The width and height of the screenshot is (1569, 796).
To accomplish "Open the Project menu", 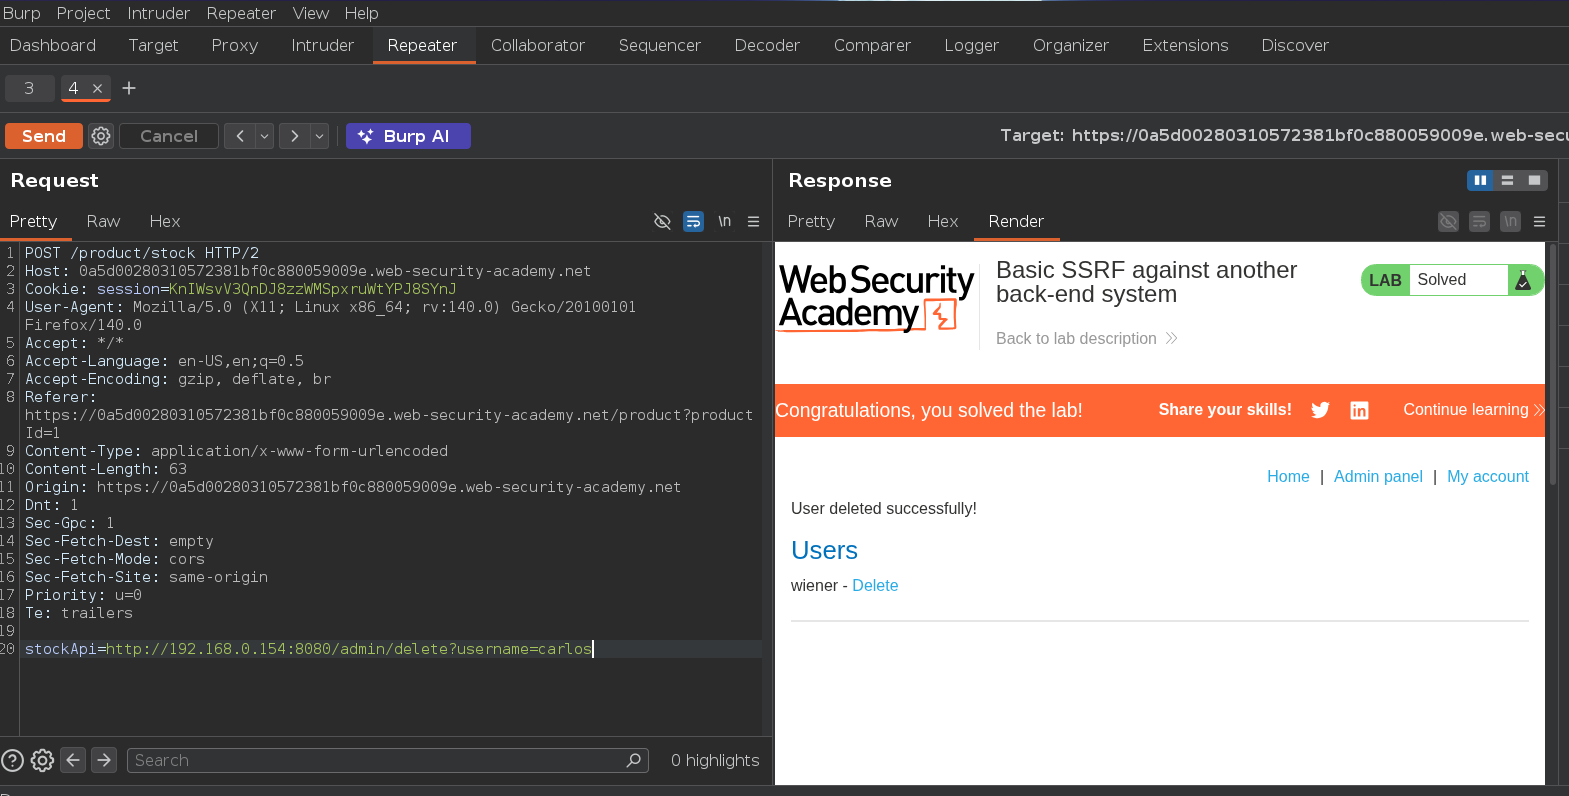I will point(83,13).
